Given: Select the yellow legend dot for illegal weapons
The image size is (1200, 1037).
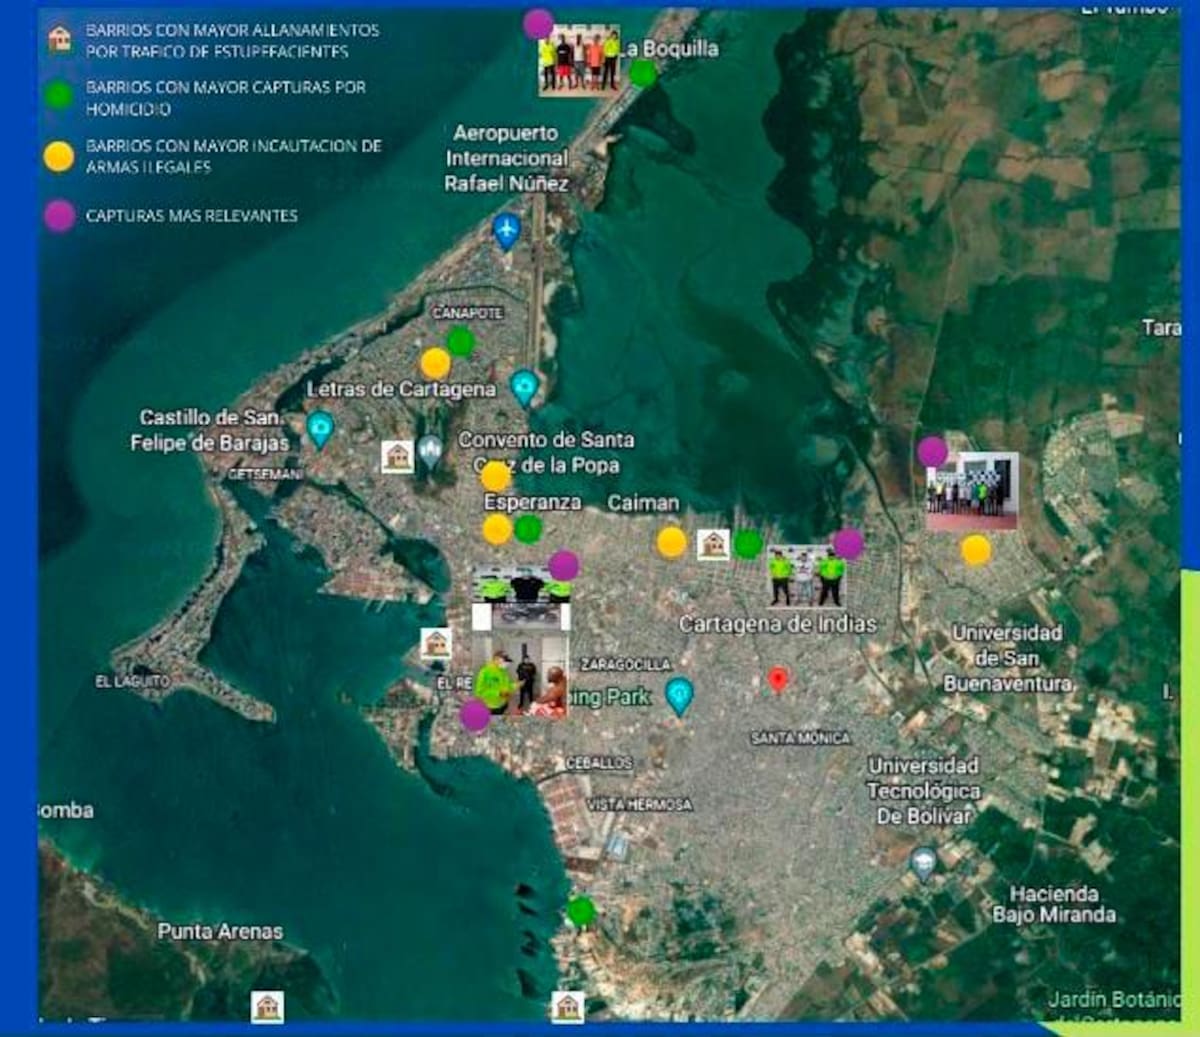Looking at the screenshot, I should [59, 156].
